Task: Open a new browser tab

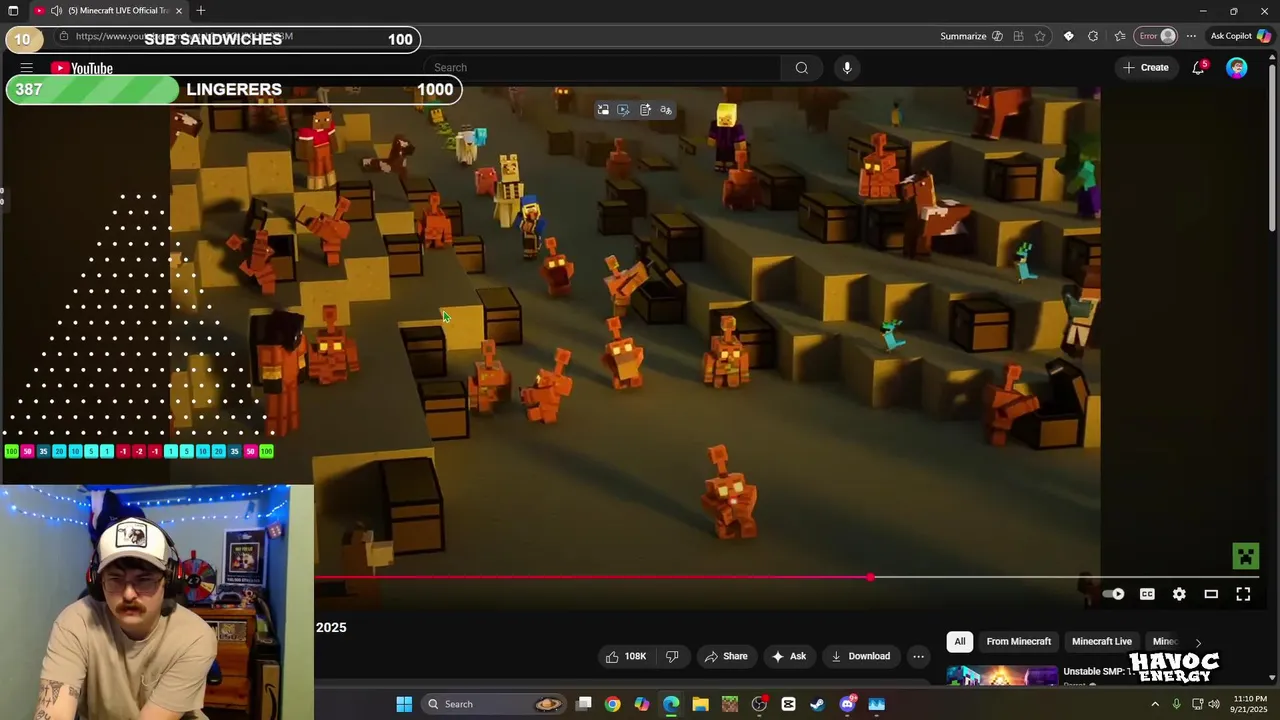Action: coord(201,10)
